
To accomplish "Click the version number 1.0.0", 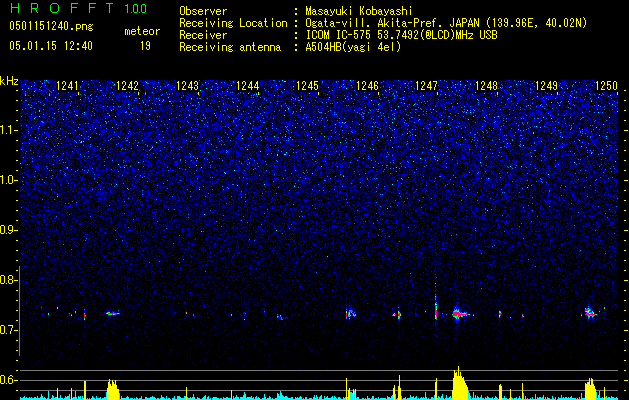I will [135, 8].
